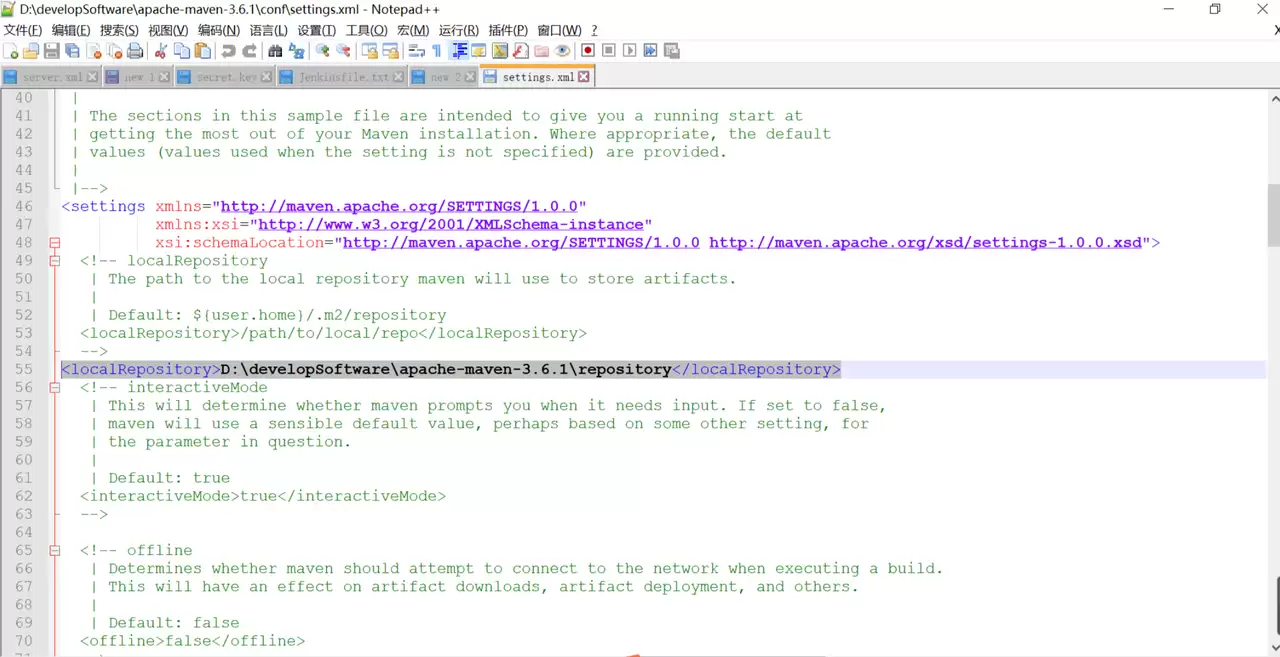Toggle synchronized vertical scrolling
The image size is (1280, 657).
(x=370, y=51)
